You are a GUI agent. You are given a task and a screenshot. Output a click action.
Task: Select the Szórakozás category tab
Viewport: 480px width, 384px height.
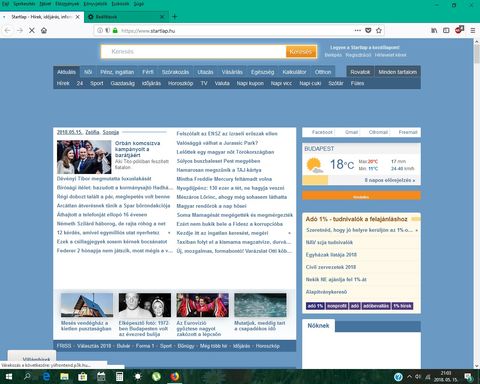(175, 72)
